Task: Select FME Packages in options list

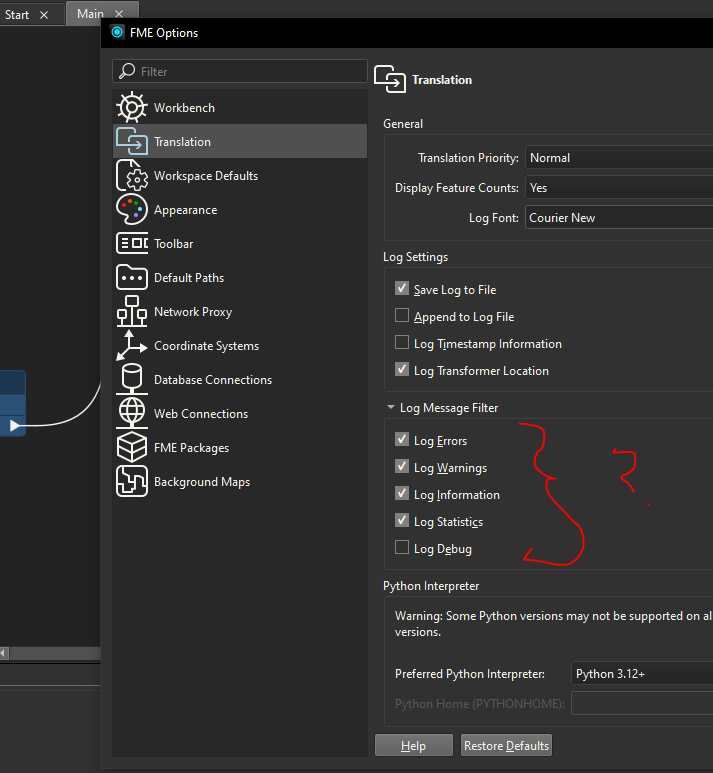Action: click(x=240, y=448)
